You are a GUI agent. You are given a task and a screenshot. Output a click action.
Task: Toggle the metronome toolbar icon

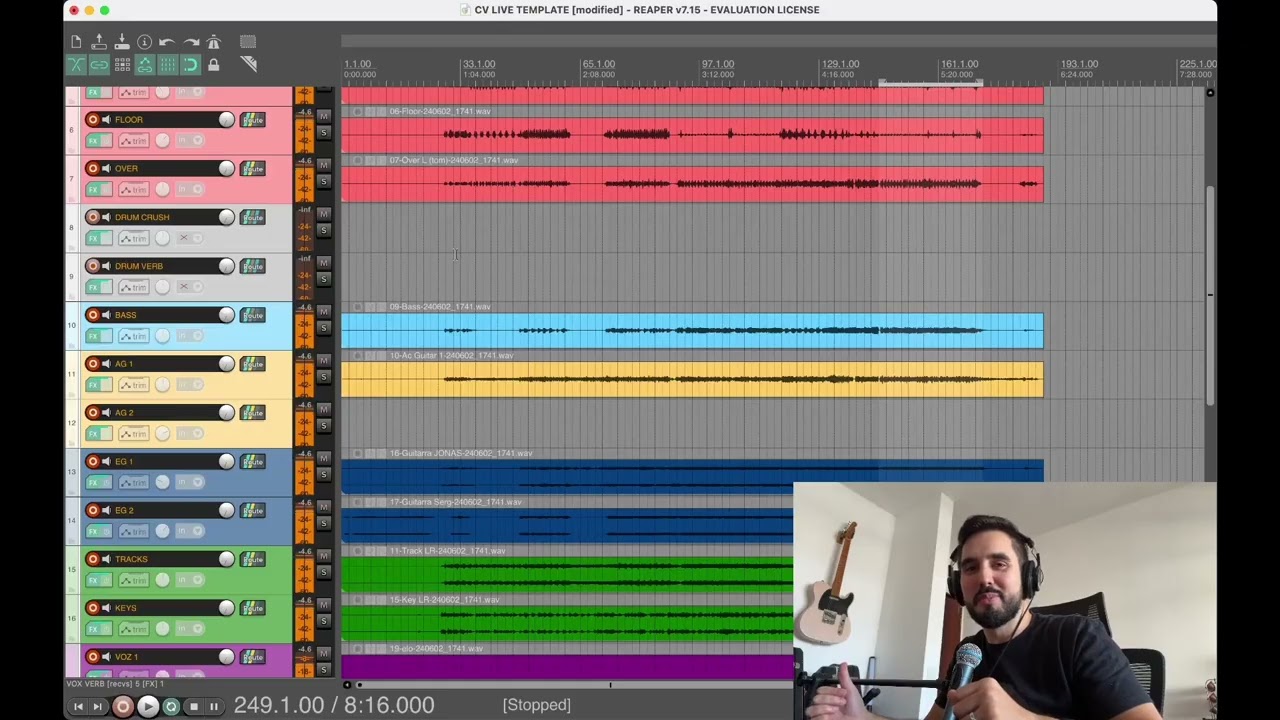pos(213,42)
